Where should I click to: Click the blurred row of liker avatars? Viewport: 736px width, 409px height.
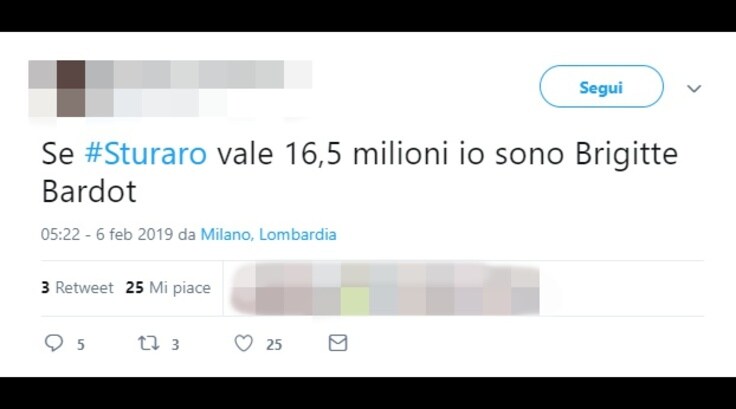(385, 289)
